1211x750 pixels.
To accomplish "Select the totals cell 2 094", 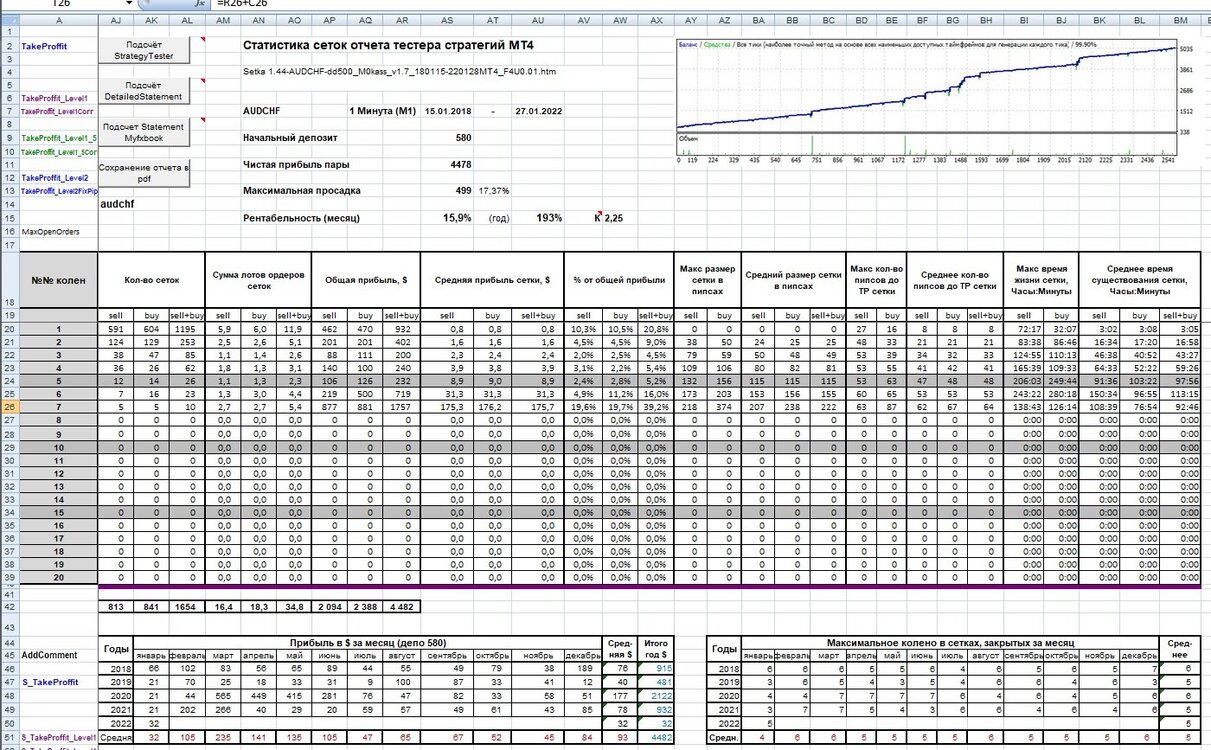I will click(330, 607).
